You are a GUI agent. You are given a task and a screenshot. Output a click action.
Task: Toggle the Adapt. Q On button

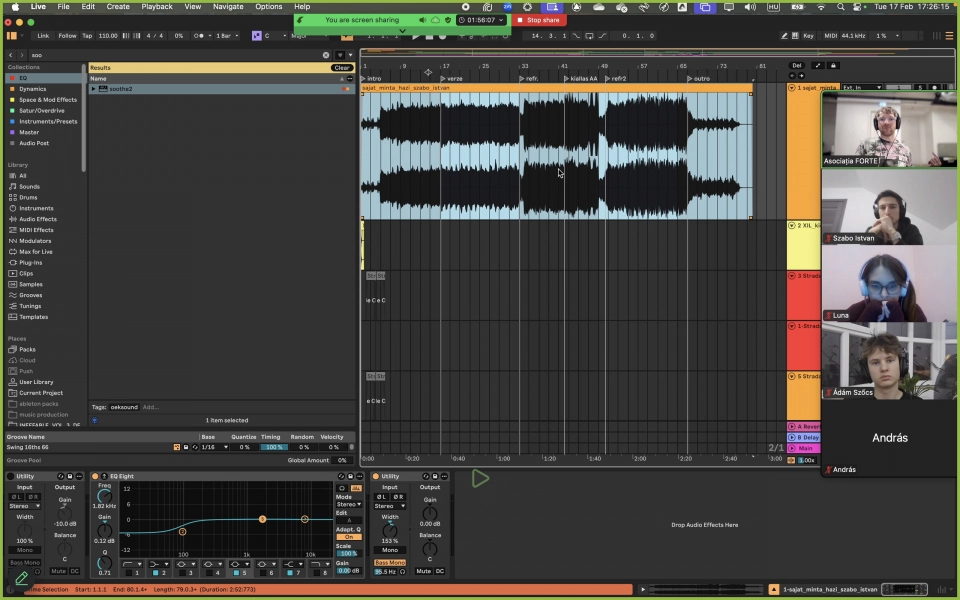tap(348, 537)
